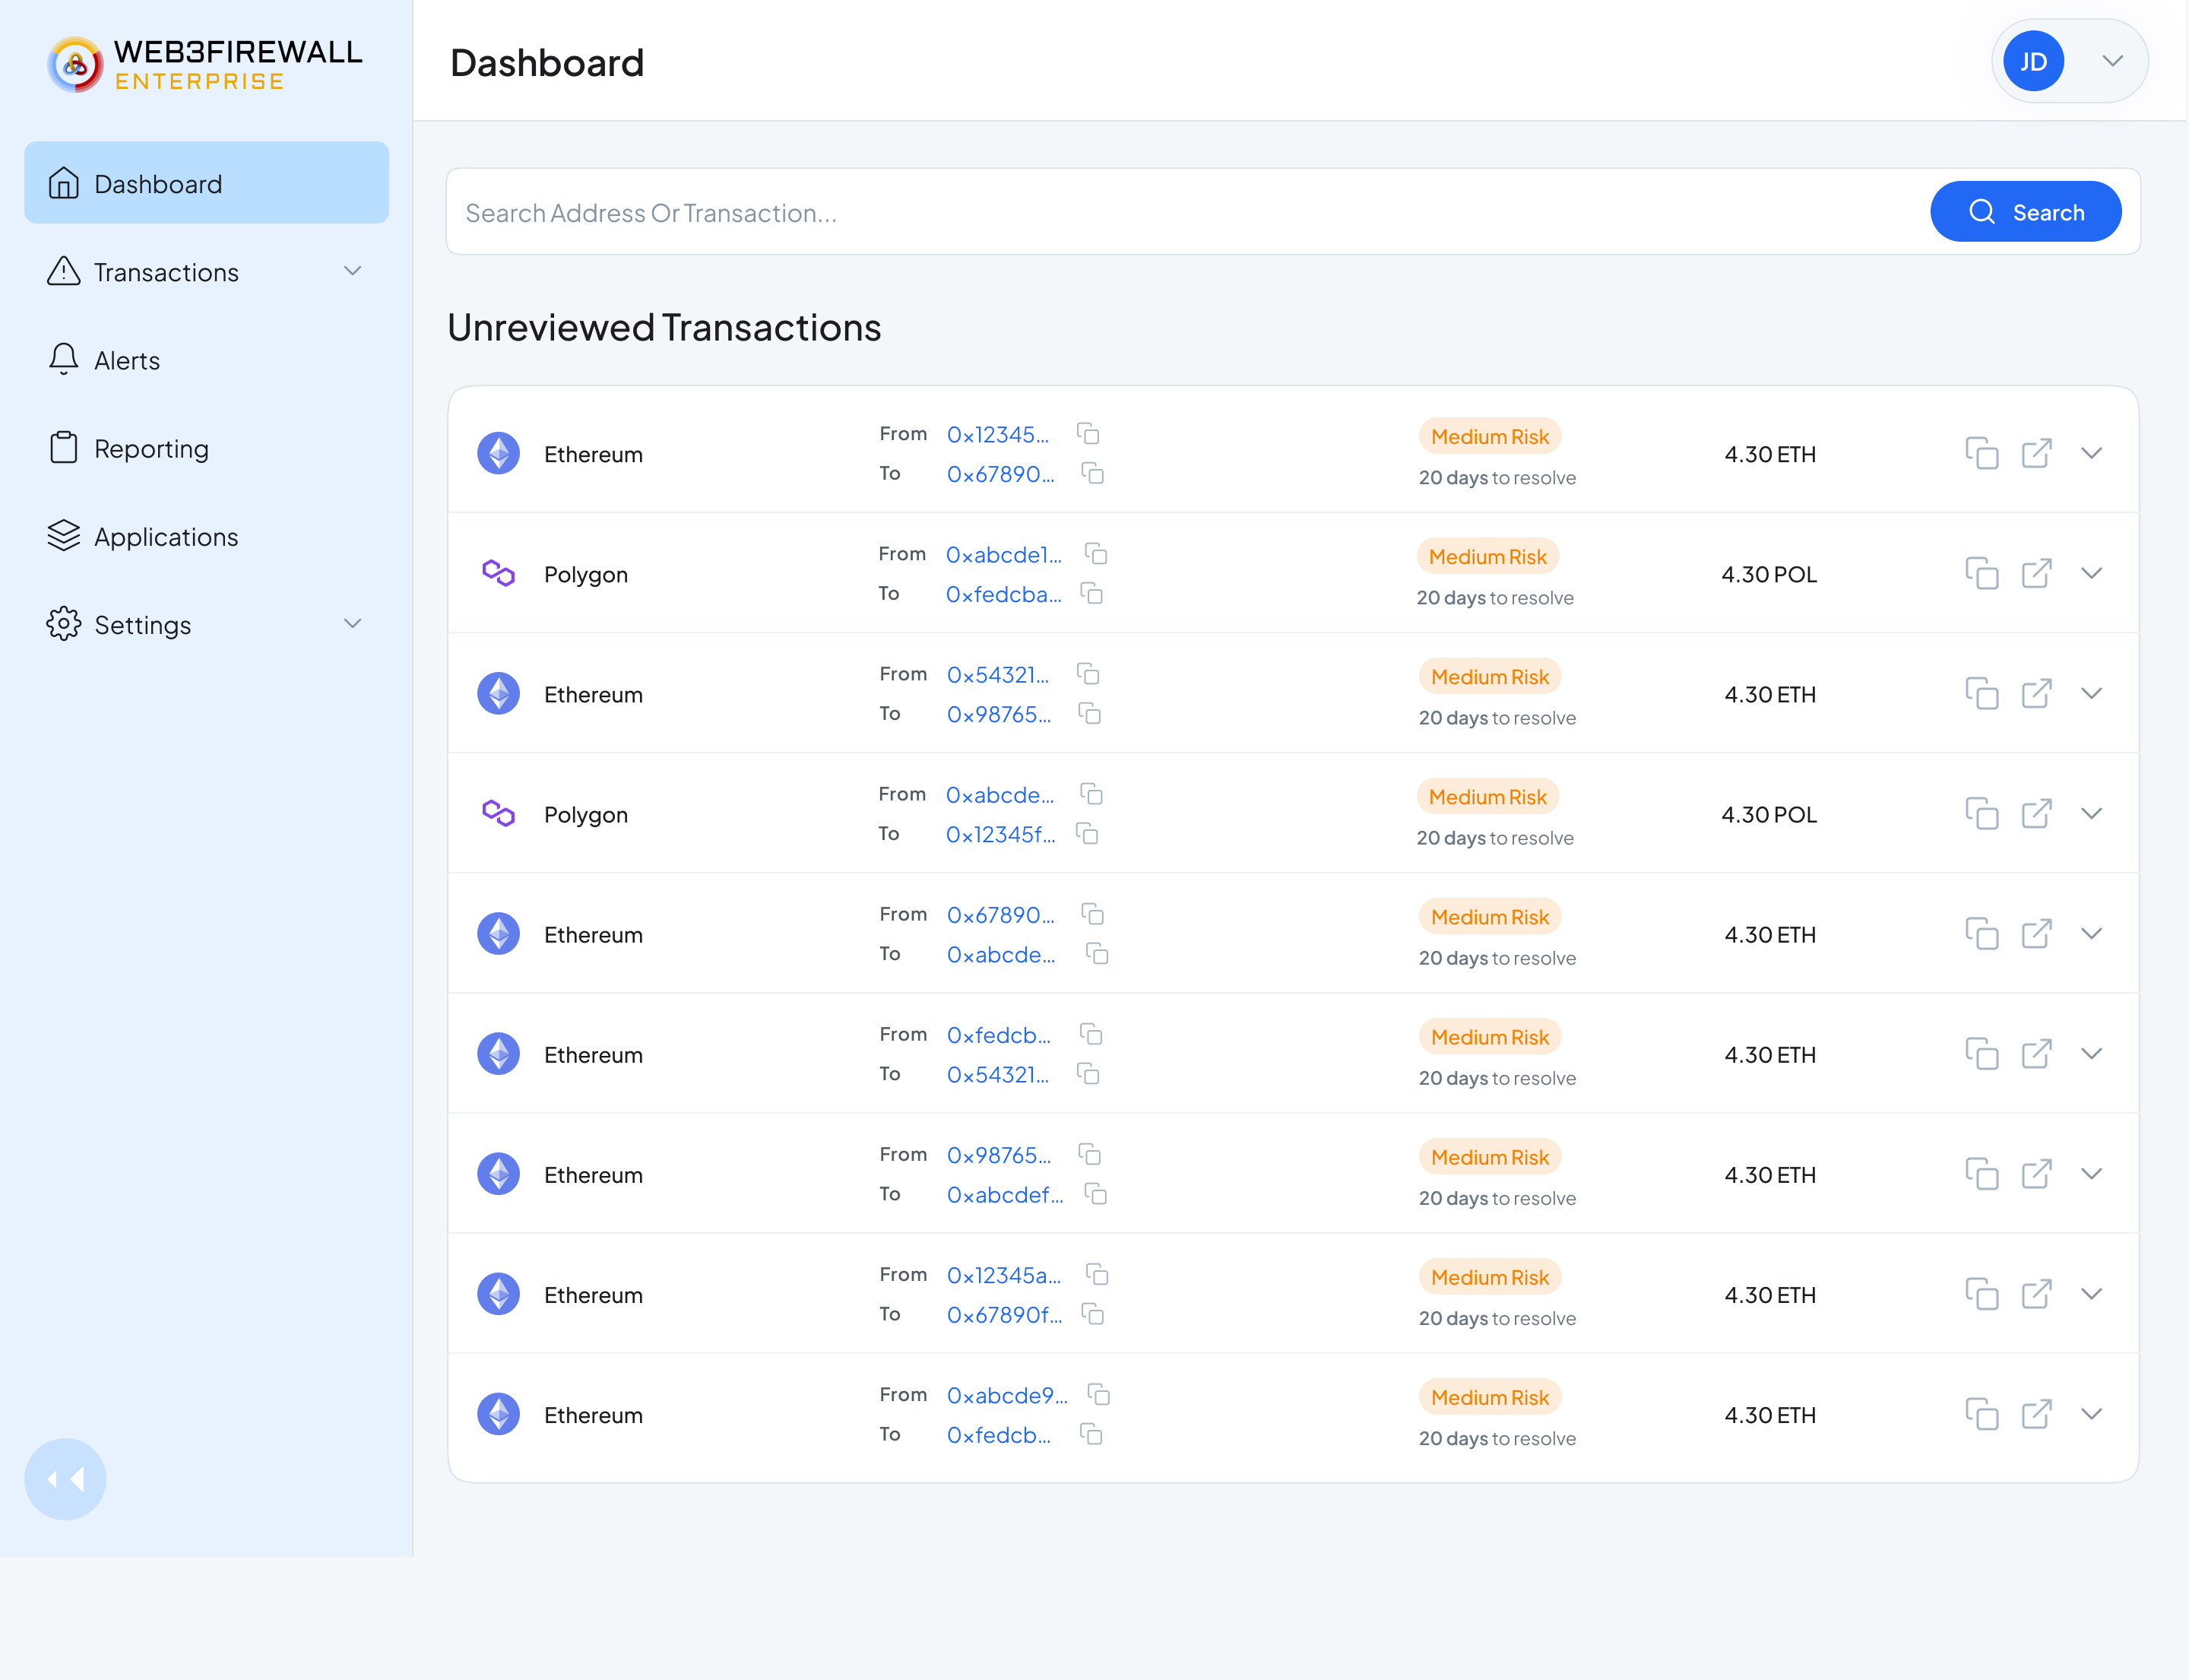The image size is (2189, 1680).
Task: Open From address link 0x12345...
Action: [997, 434]
